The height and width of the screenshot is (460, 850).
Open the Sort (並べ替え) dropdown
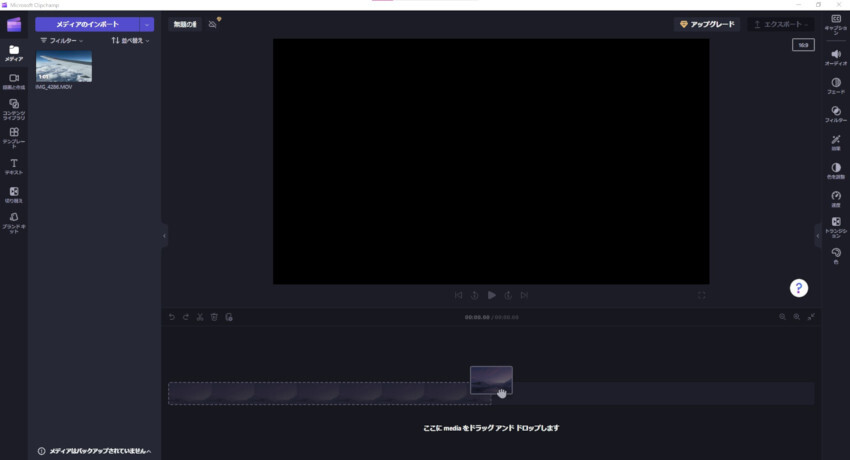(x=130, y=41)
